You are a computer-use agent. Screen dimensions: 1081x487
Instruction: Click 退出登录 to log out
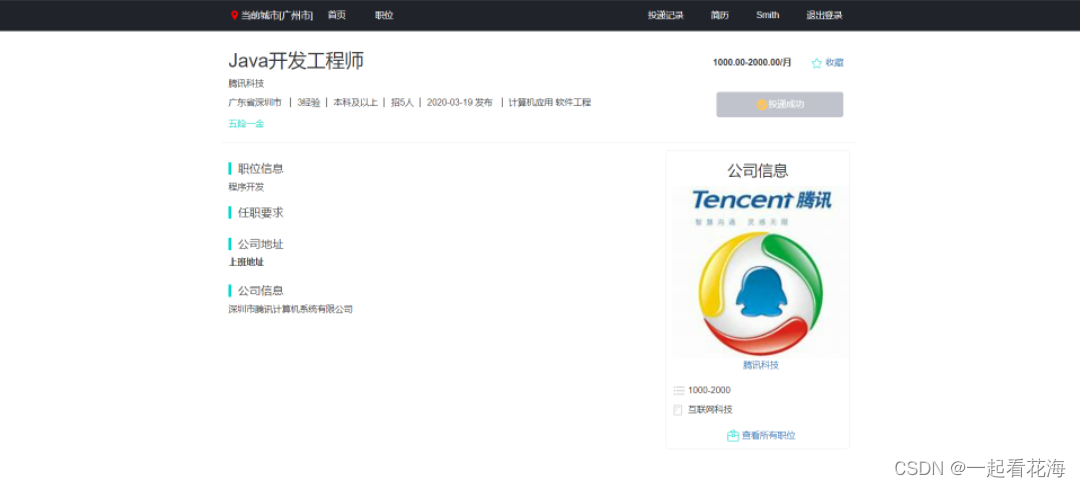pos(825,15)
